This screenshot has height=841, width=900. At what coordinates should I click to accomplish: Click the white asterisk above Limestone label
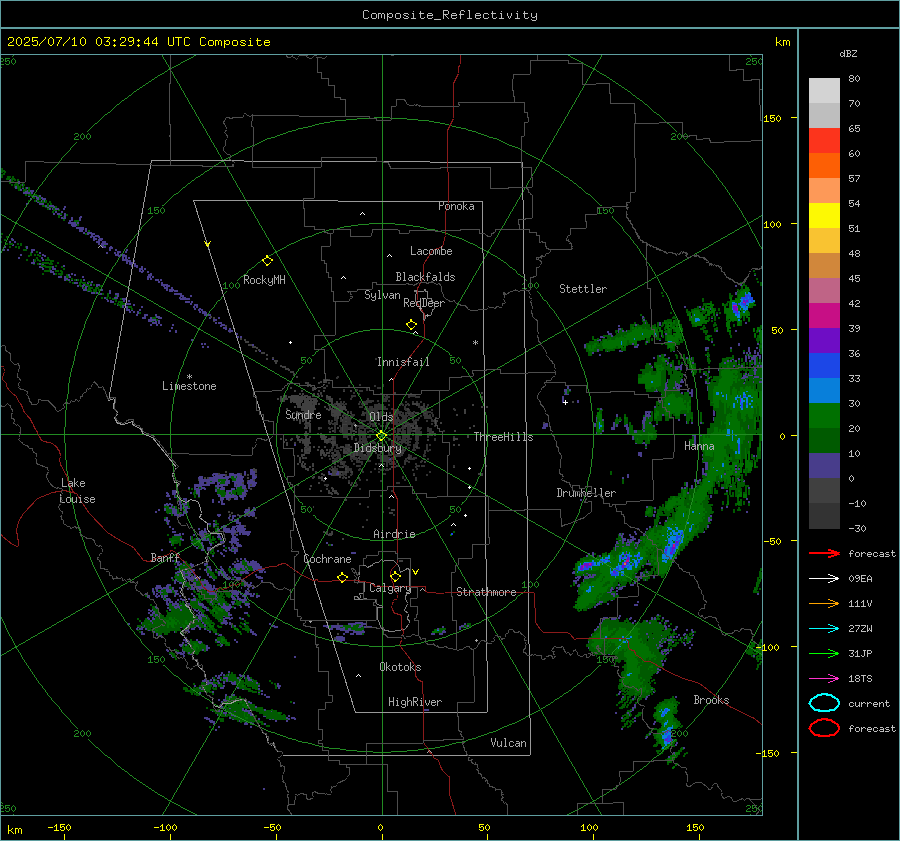click(x=189, y=377)
